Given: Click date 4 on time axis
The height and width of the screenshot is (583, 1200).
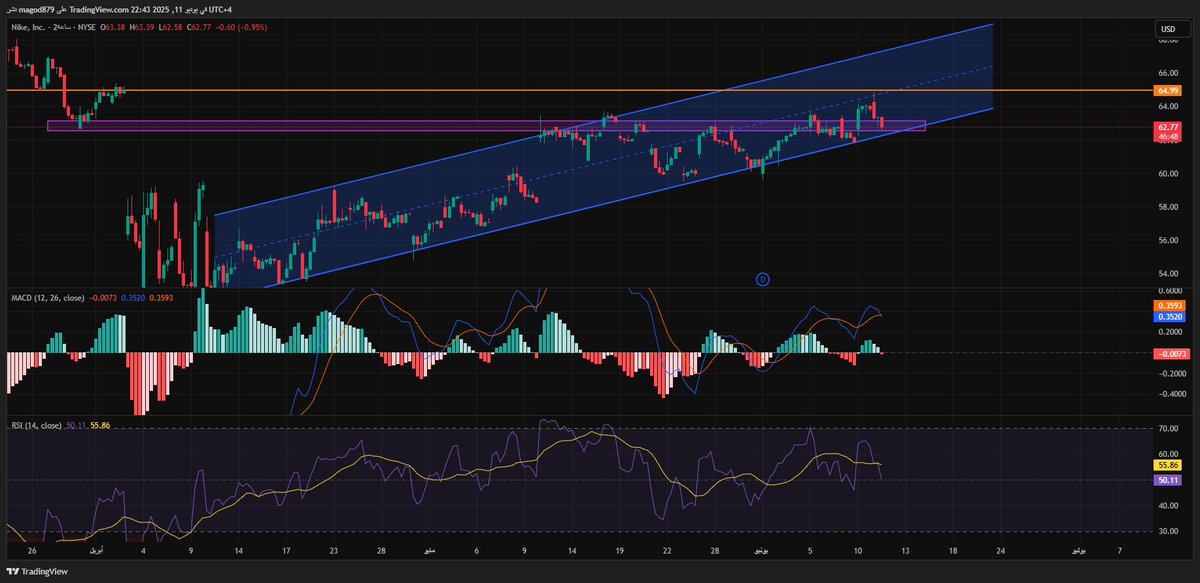Looking at the screenshot, I should [144, 550].
